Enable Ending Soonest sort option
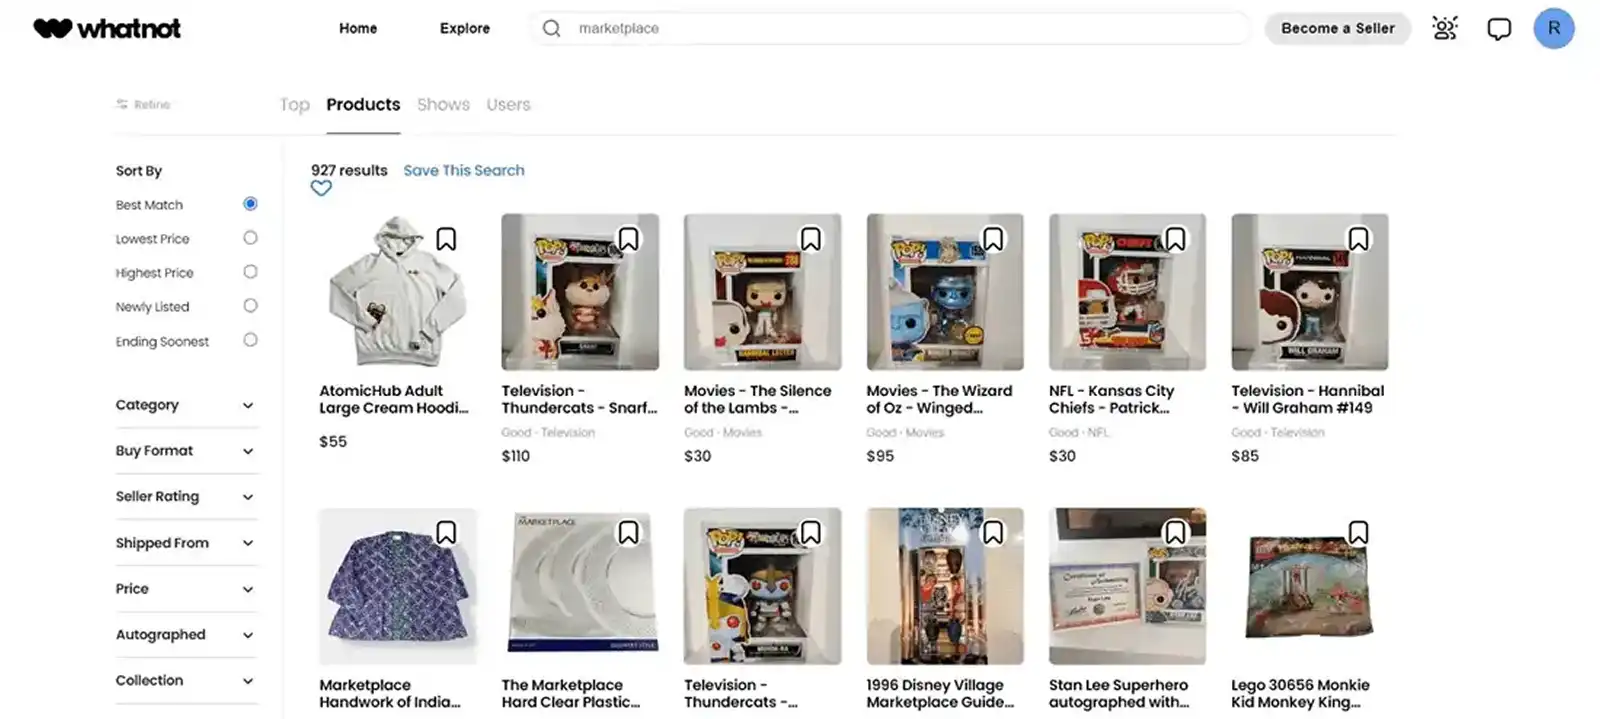Screen dimensions: 1600x719 tap(249, 340)
